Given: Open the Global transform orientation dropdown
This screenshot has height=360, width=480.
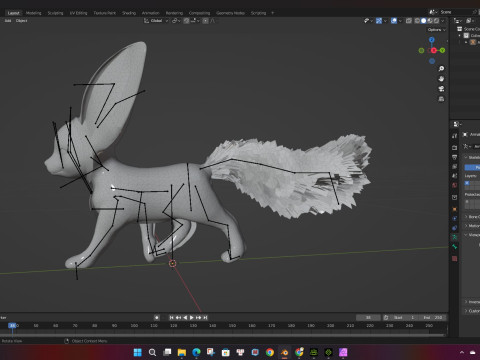Looking at the screenshot, I should coord(156,21).
